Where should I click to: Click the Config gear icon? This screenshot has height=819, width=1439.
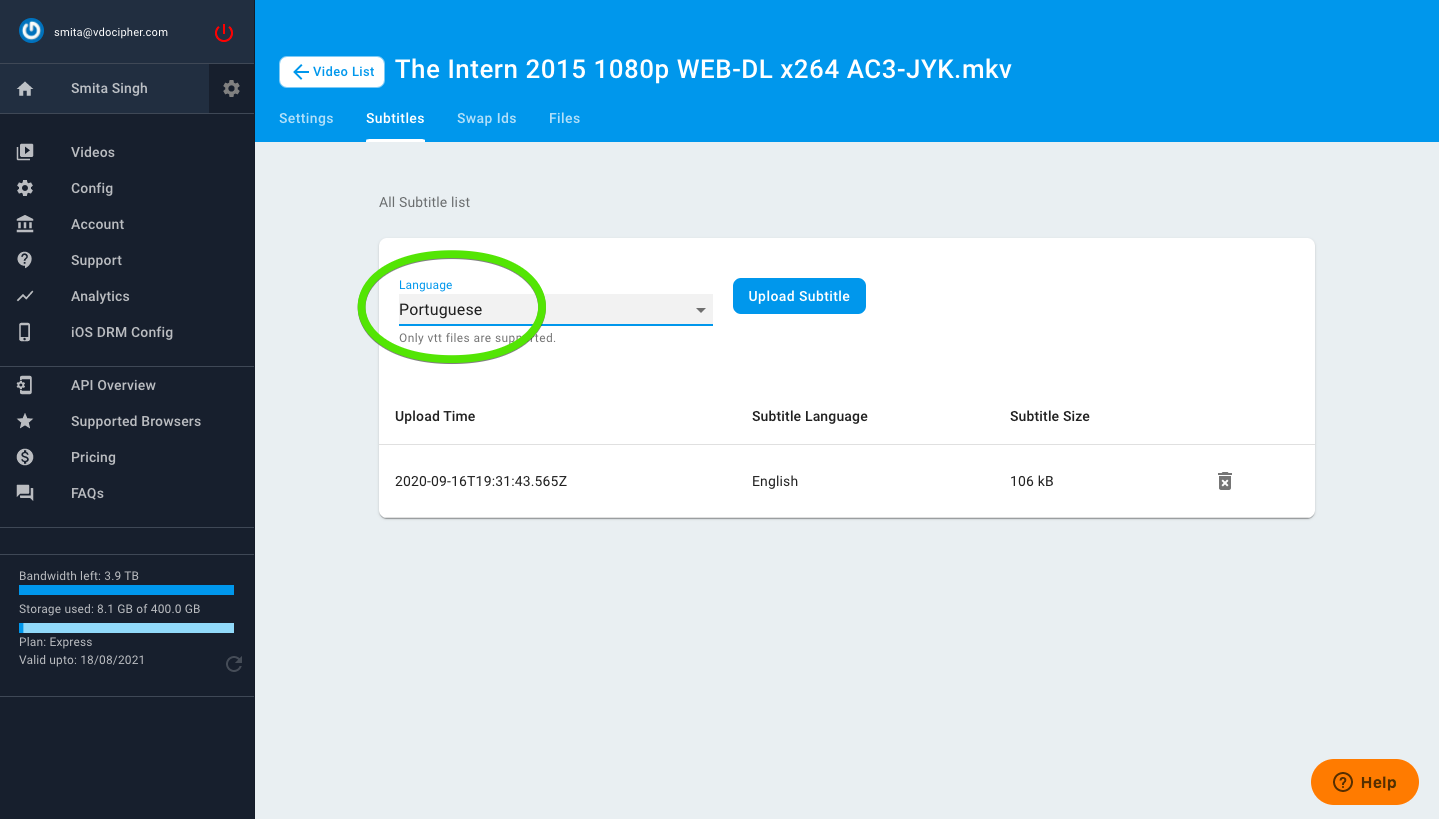point(25,188)
